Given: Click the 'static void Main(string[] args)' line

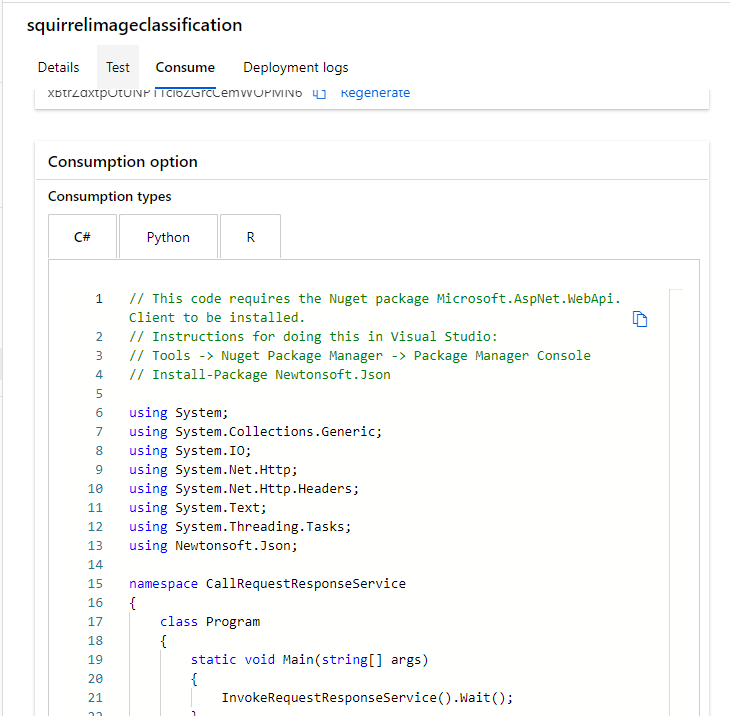Looking at the screenshot, I should coord(309,660).
